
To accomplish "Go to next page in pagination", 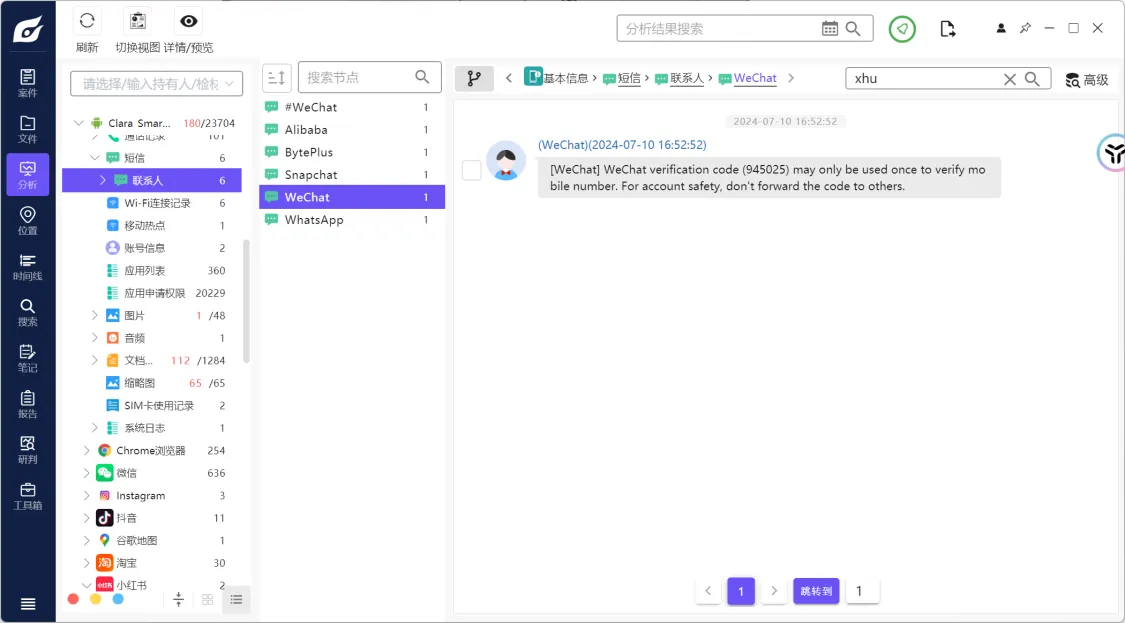I will [x=773, y=591].
